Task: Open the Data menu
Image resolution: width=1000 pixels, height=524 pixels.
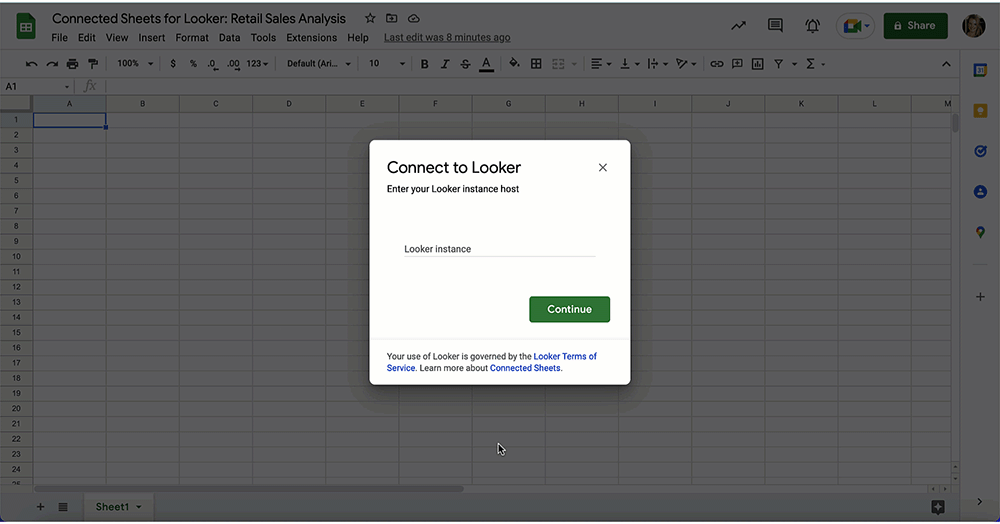Action: [x=229, y=38]
